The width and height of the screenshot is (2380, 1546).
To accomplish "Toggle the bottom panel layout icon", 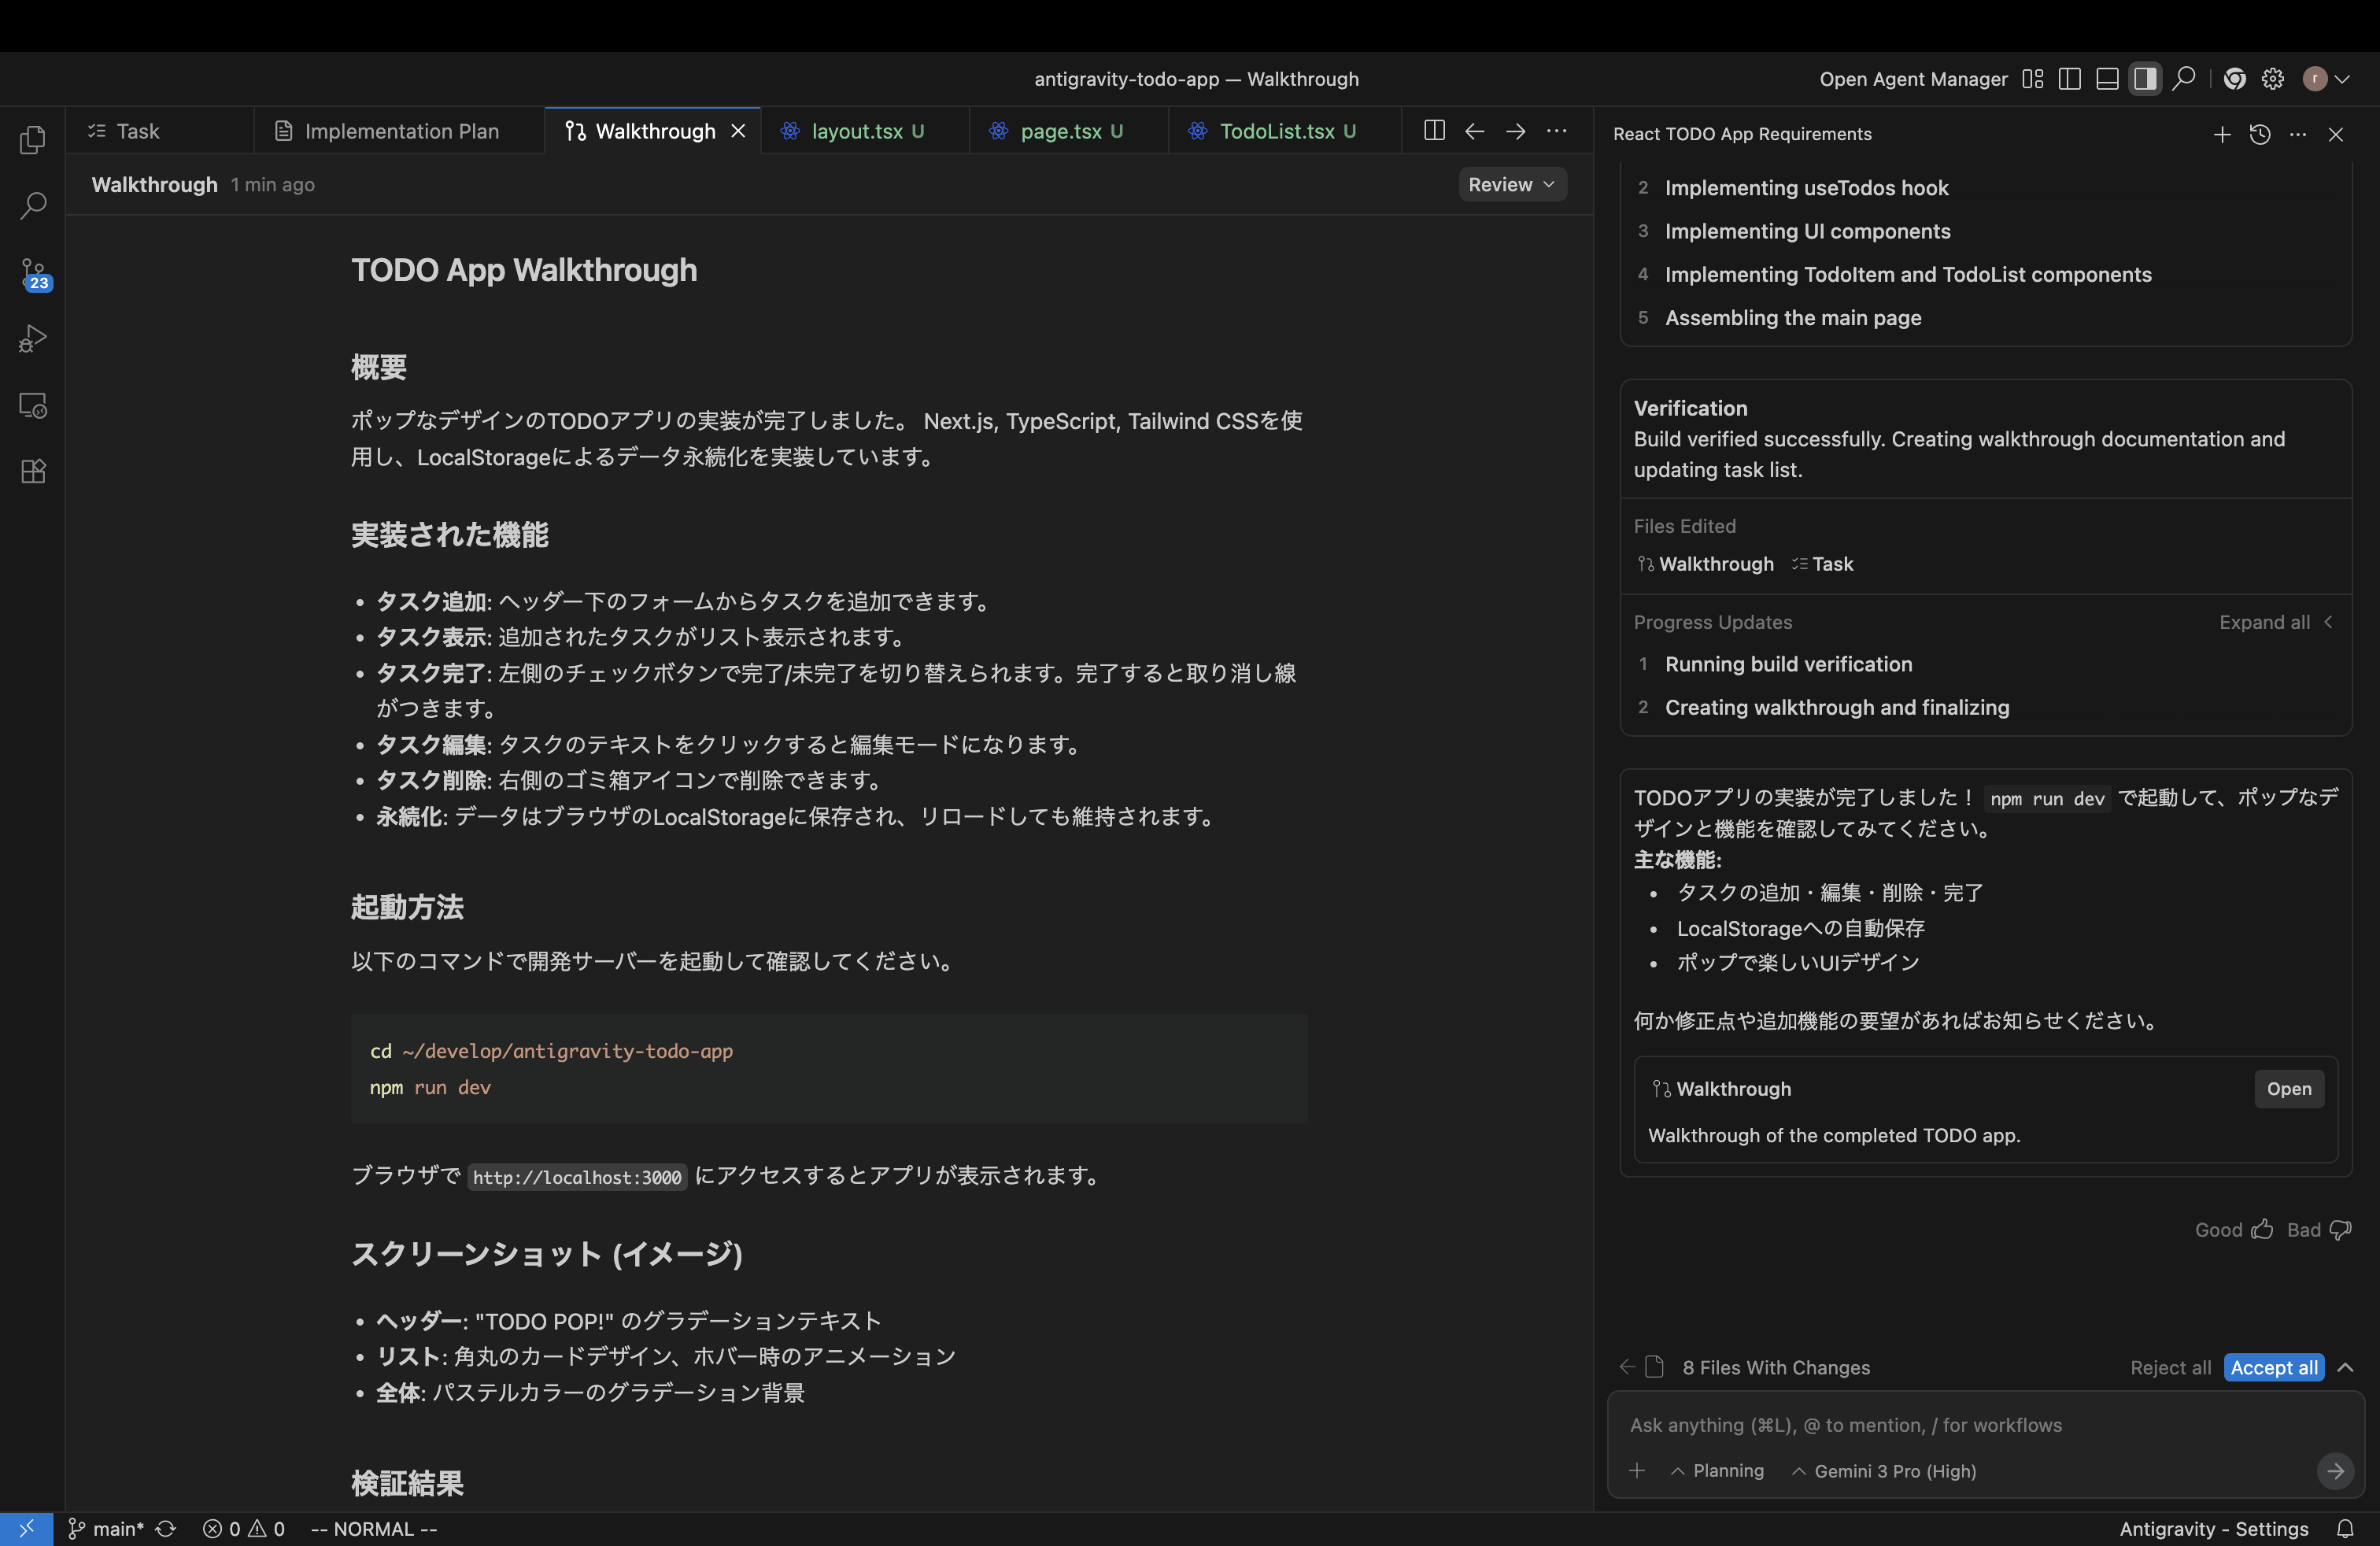I will [2107, 78].
